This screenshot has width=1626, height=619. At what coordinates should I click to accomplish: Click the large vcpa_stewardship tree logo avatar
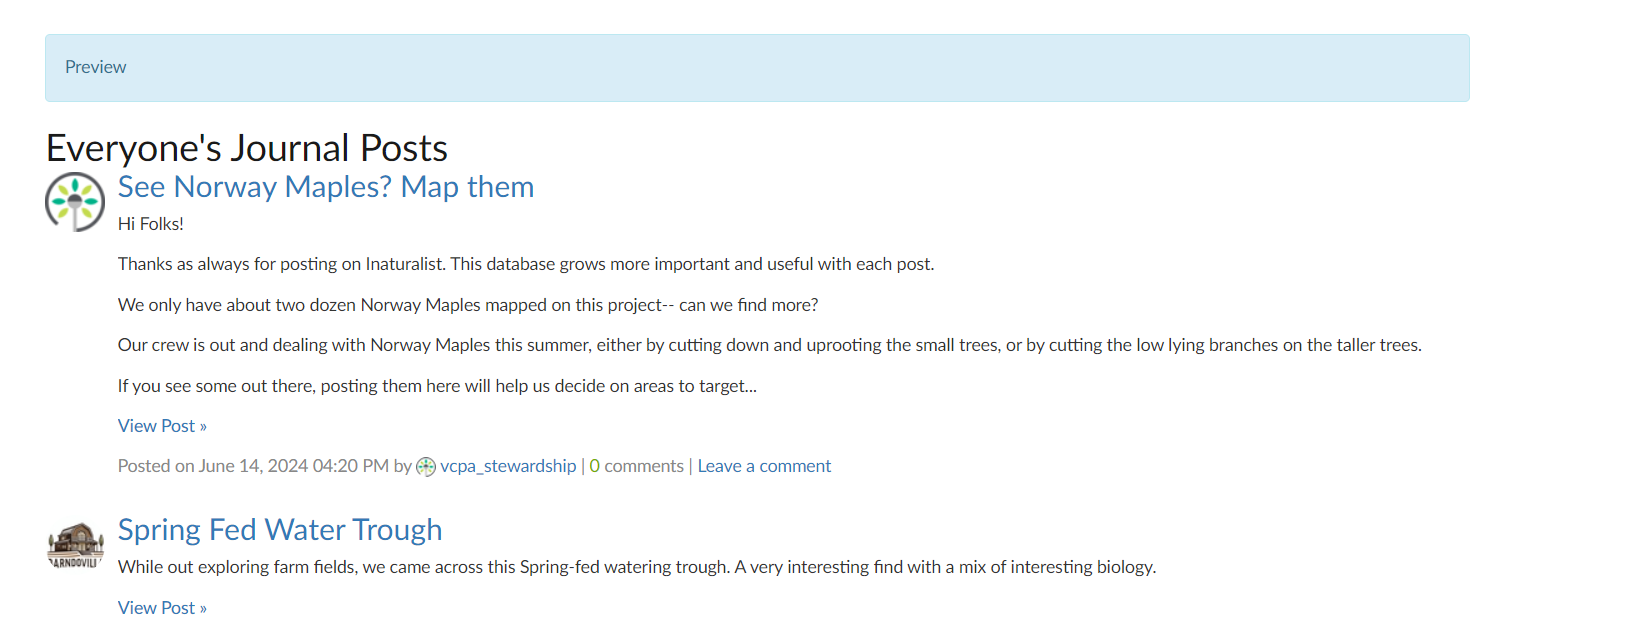pyautogui.click(x=75, y=201)
